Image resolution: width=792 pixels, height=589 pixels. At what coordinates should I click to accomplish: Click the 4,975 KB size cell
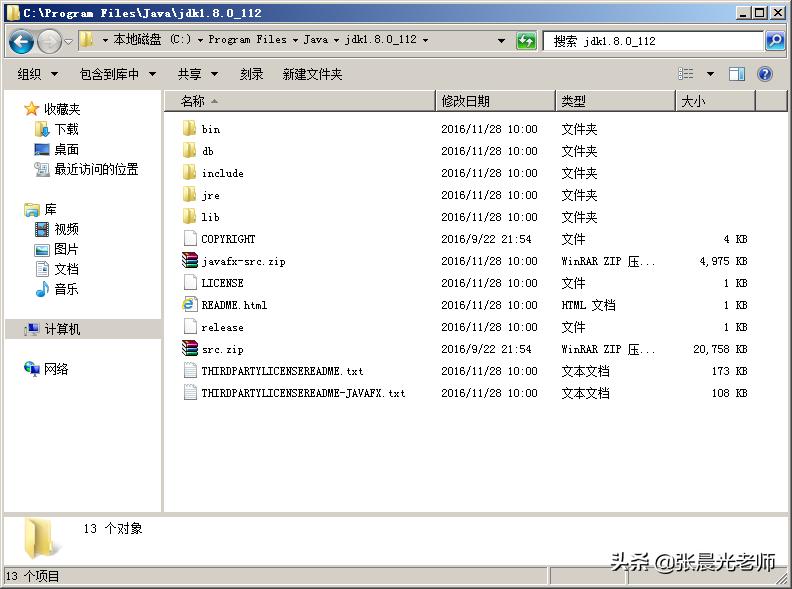pos(723,261)
